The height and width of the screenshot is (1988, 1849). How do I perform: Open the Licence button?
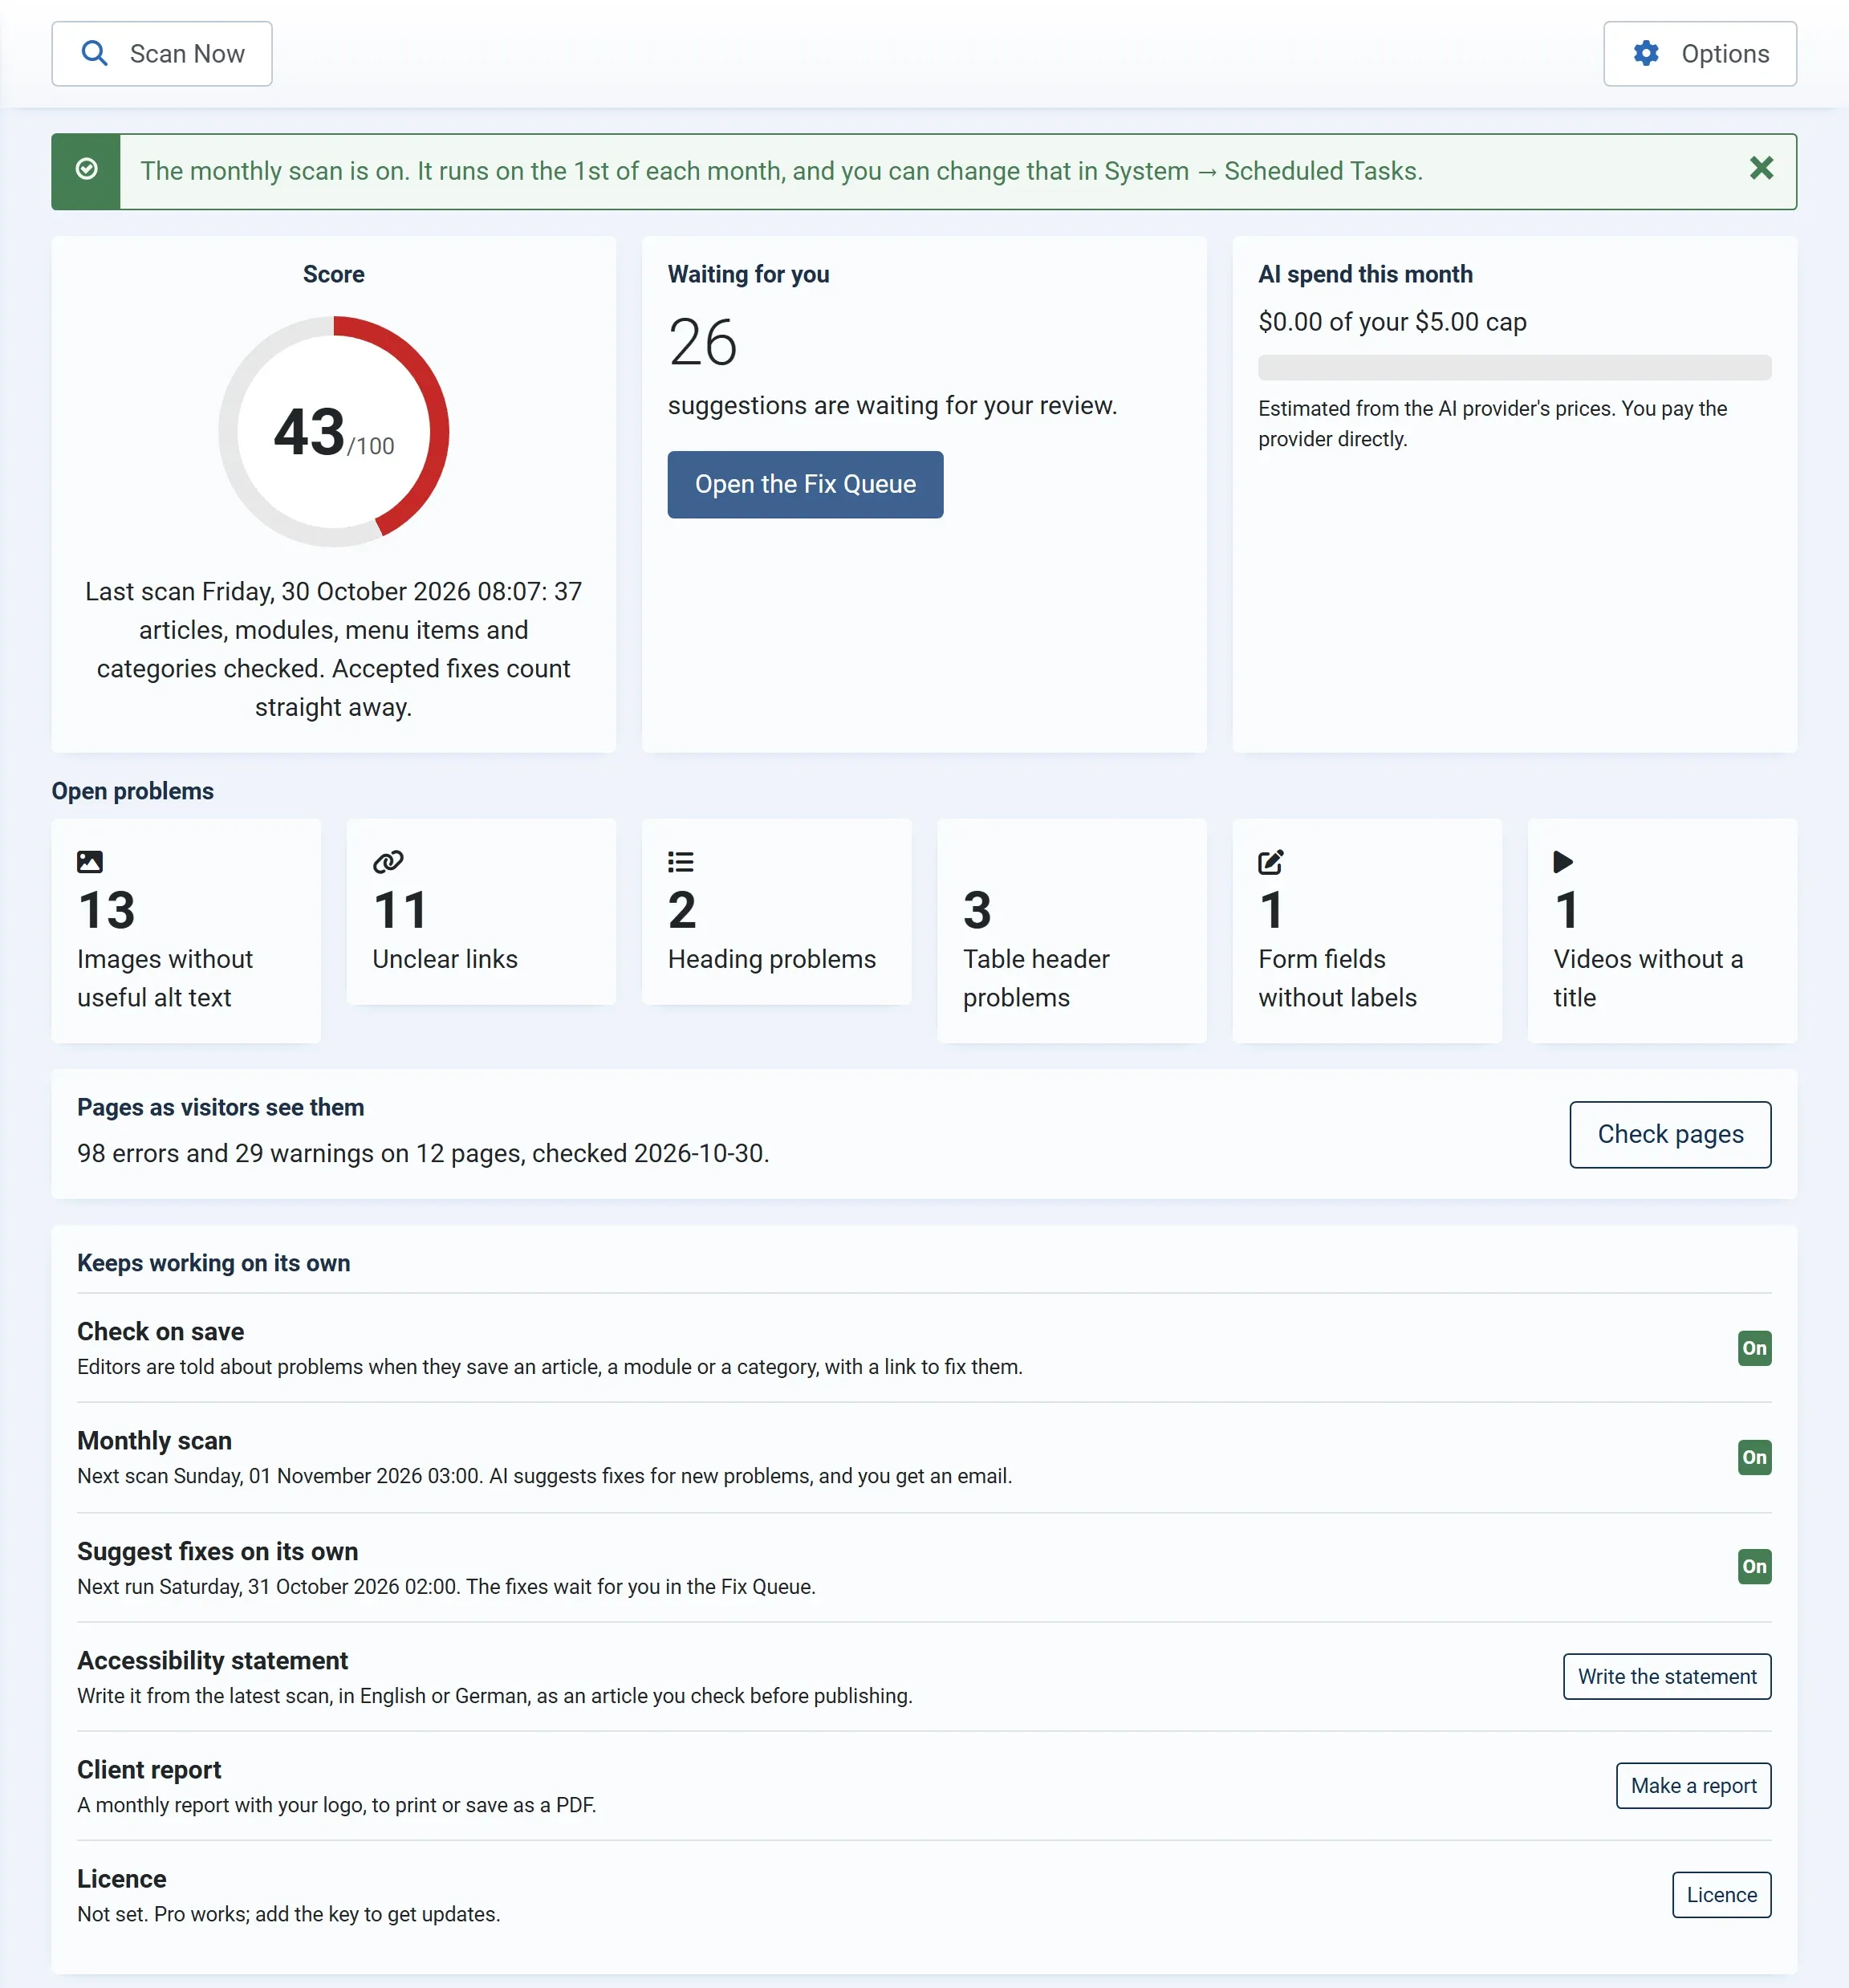pyautogui.click(x=1721, y=1894)
